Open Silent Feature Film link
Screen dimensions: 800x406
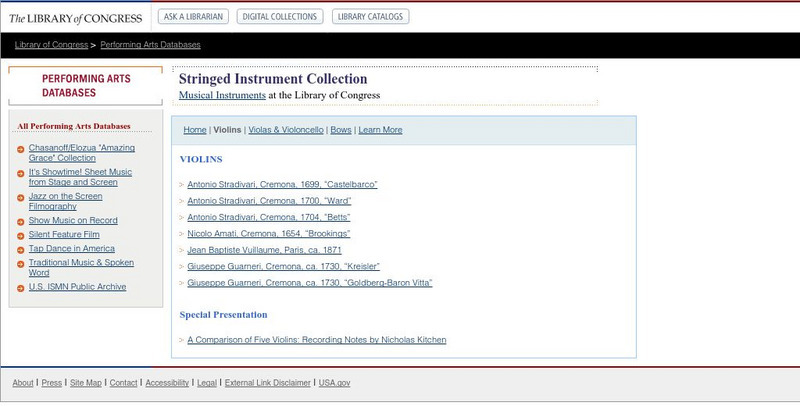pos(64,235)
